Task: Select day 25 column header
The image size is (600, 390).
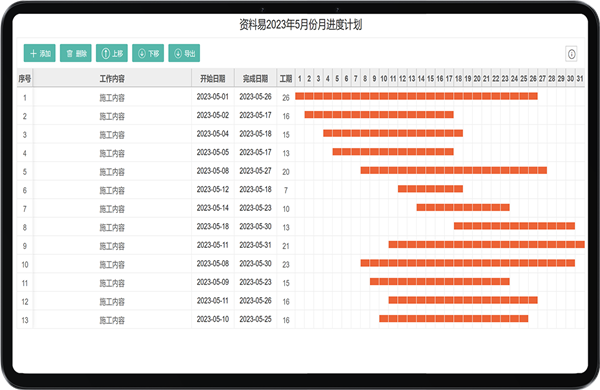Action: pyautogui.click(x=524, y=78)
